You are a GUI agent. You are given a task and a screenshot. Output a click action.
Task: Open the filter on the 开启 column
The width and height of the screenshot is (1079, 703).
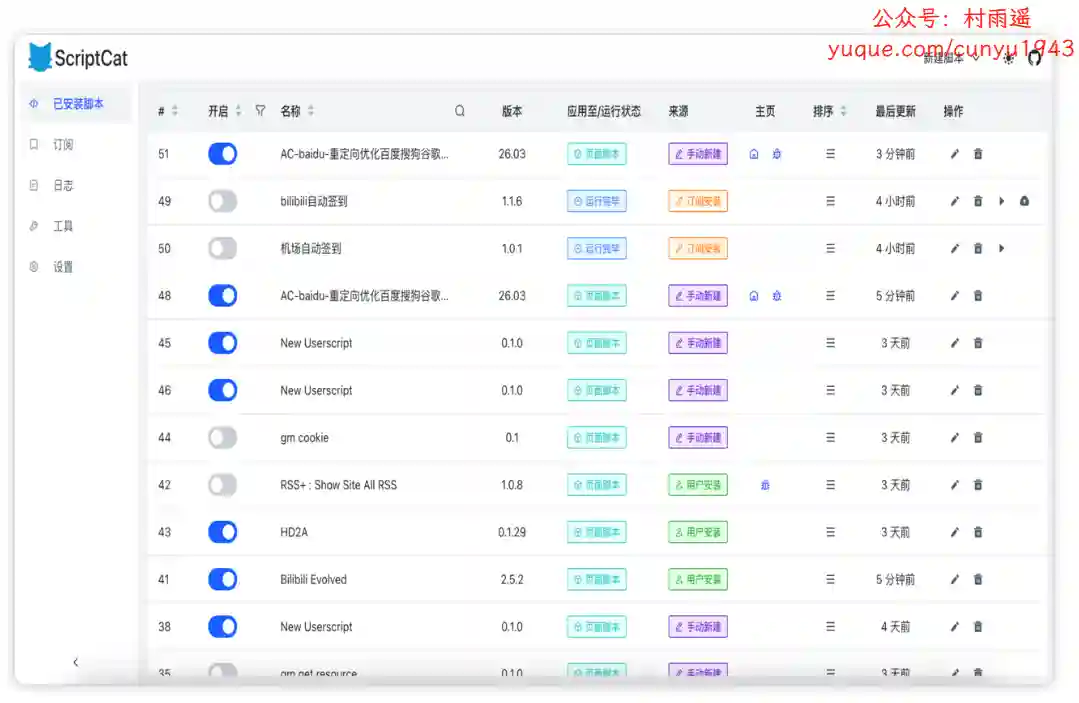pyautogui.click(x=260, y=111)
